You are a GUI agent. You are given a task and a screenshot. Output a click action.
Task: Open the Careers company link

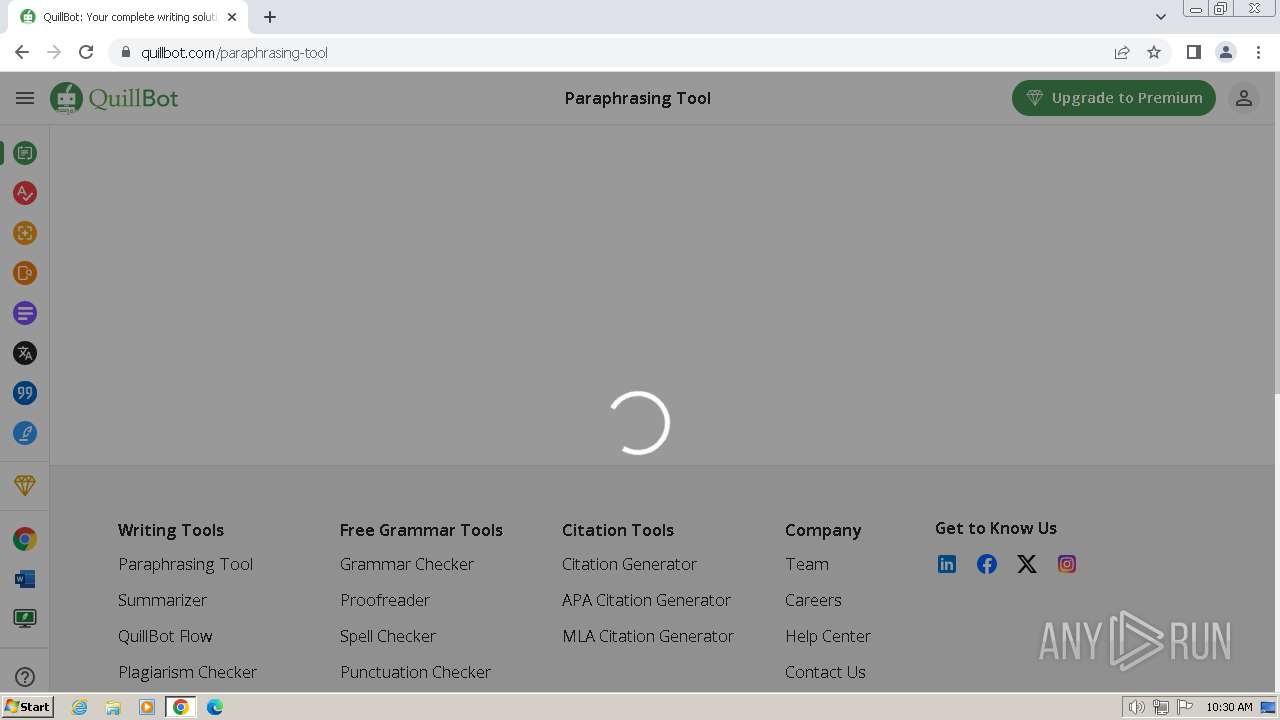(813, 600)
